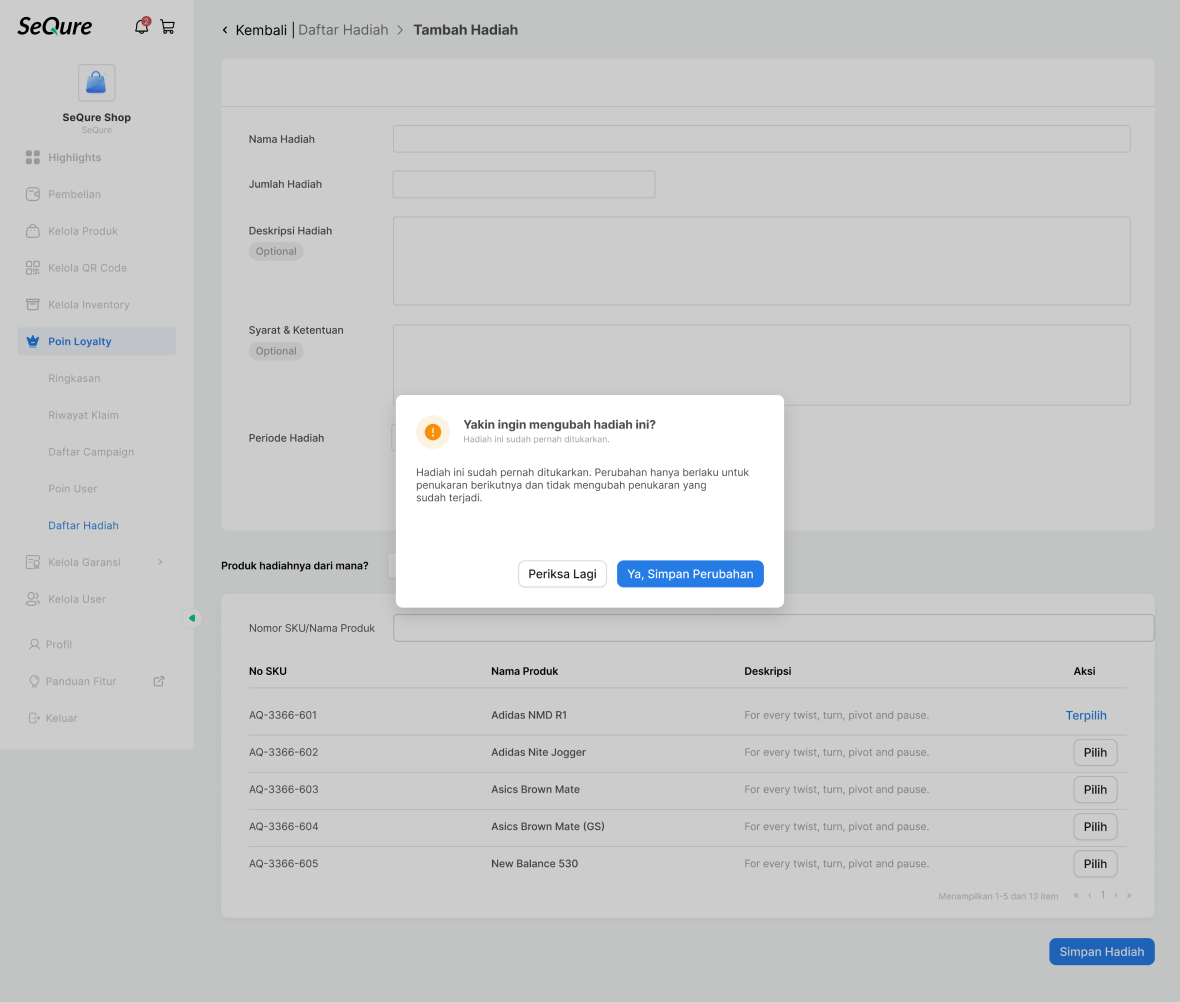Click Pilih for Asics Brown Mate AQ-3366-603
The height and width of the screenshot is (1003, 1180).
click(x=1095, y=789)
